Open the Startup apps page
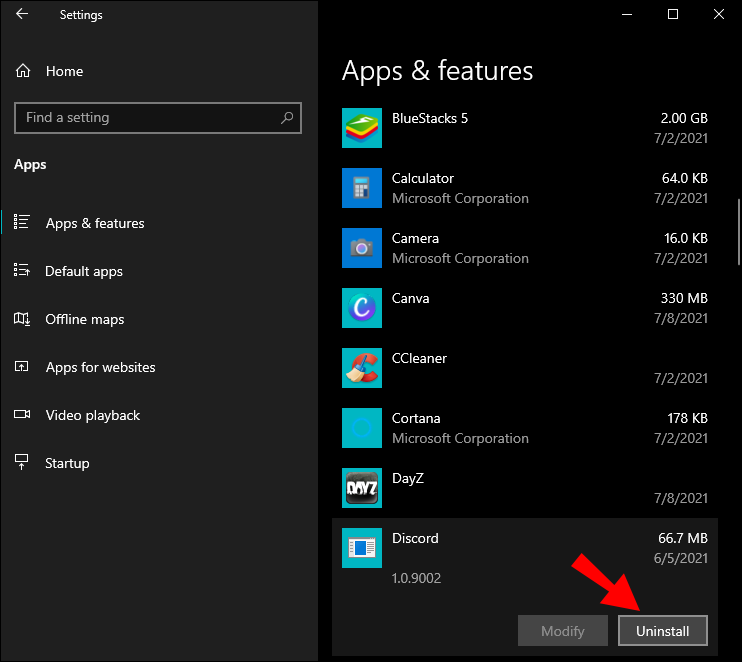 pyautogui.click(x=67, y=463)
